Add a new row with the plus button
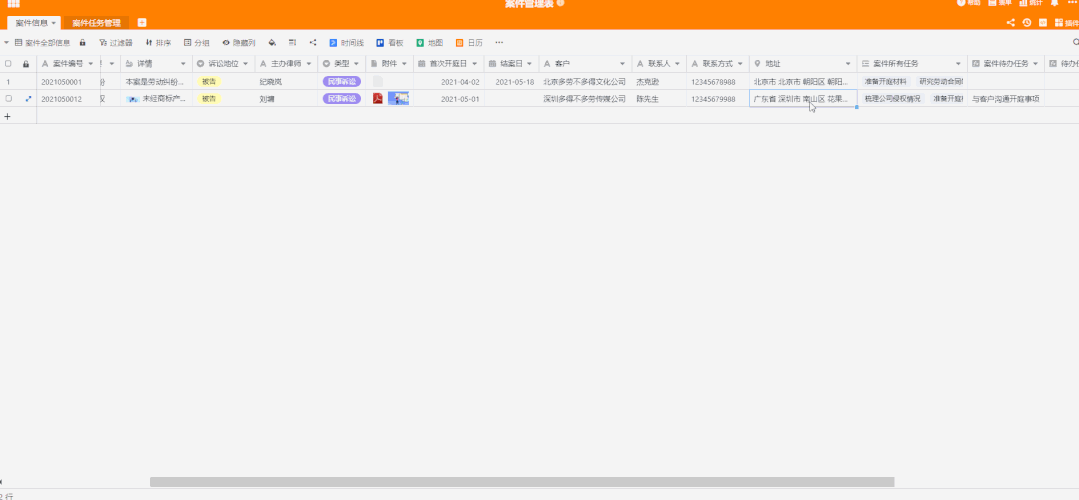The width and height of the screenshot is (1079, 500). coord(8,116)
